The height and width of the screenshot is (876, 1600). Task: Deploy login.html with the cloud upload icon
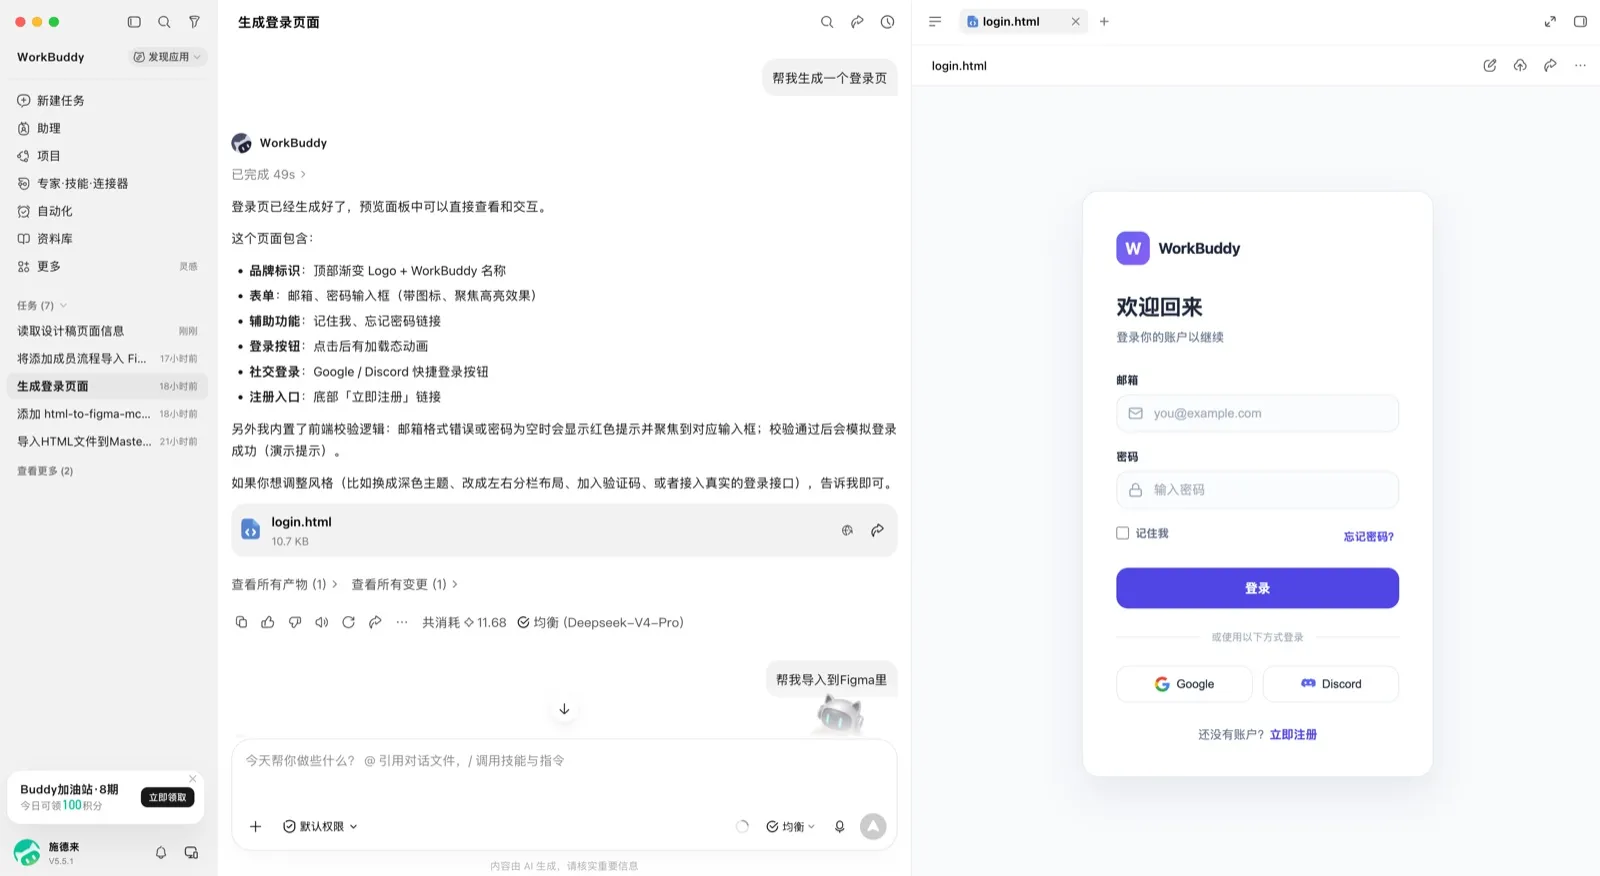pyautogui.click(x=1520, y=66)
